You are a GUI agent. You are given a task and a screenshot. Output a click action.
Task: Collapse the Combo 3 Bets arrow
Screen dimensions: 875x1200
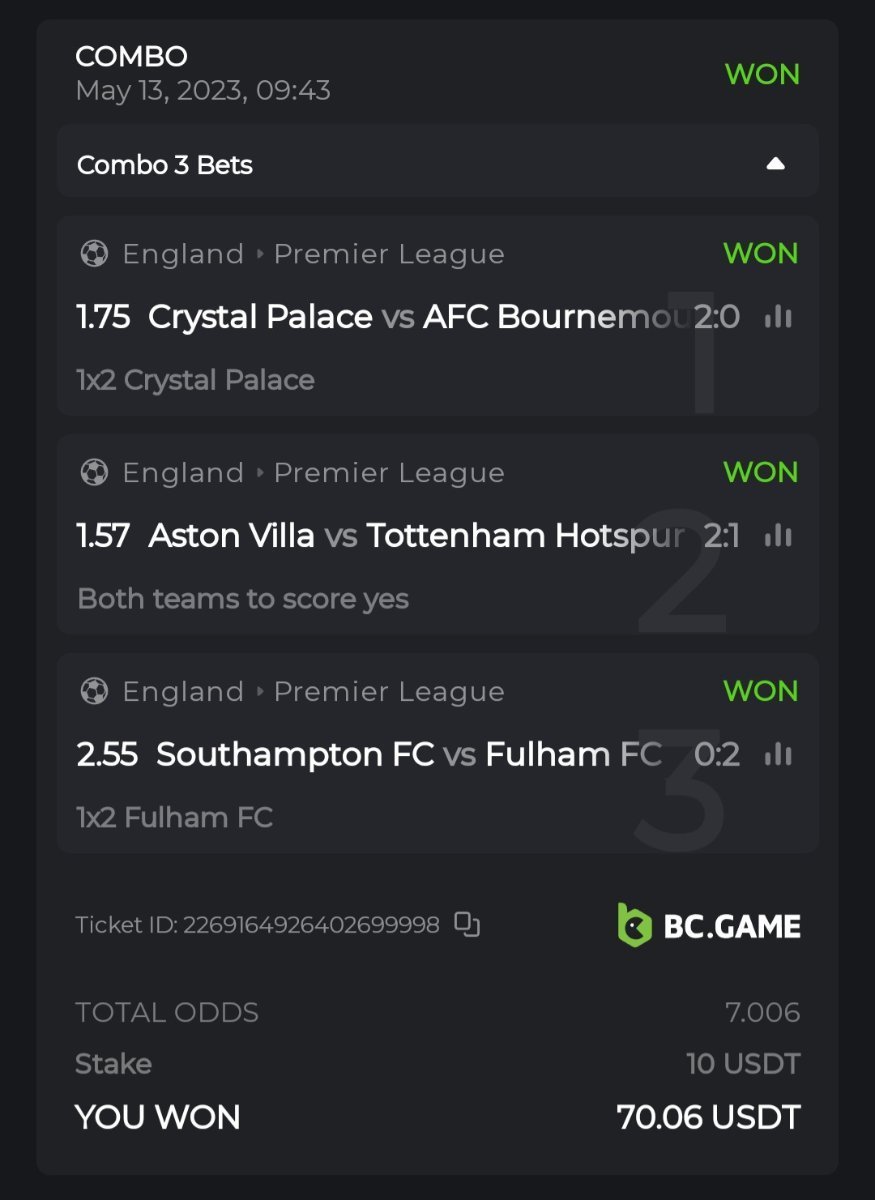click(x=775, y=164)
